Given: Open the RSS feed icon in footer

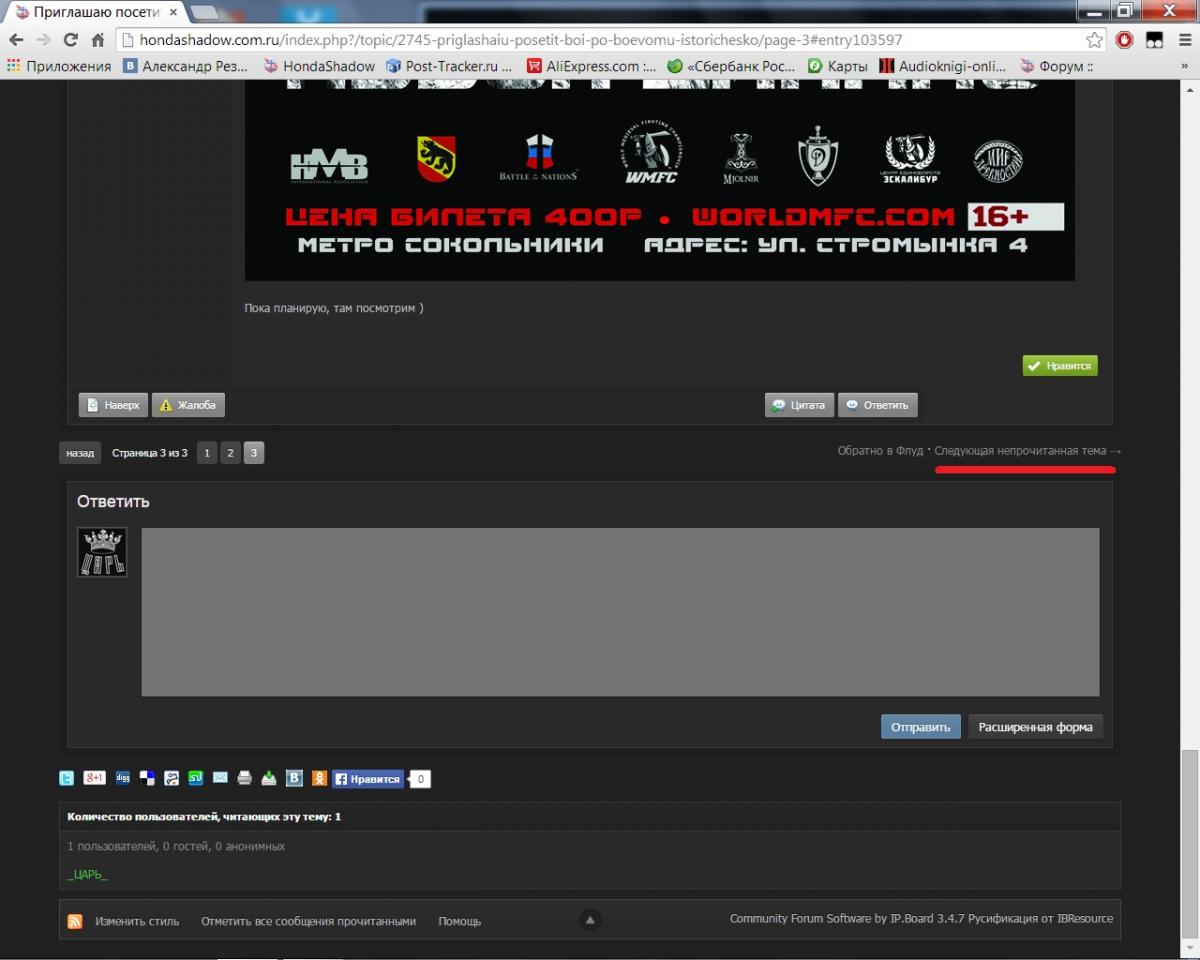Looking at the screenshot, I should point(75,921).
